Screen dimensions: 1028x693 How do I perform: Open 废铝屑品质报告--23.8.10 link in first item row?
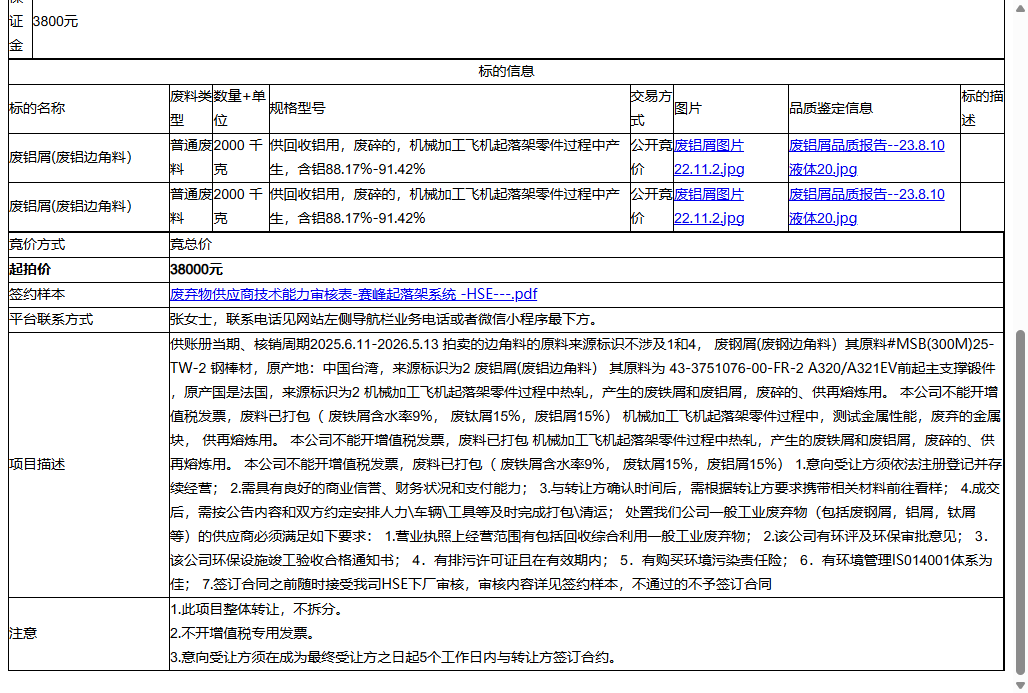[x=867, y=157]
